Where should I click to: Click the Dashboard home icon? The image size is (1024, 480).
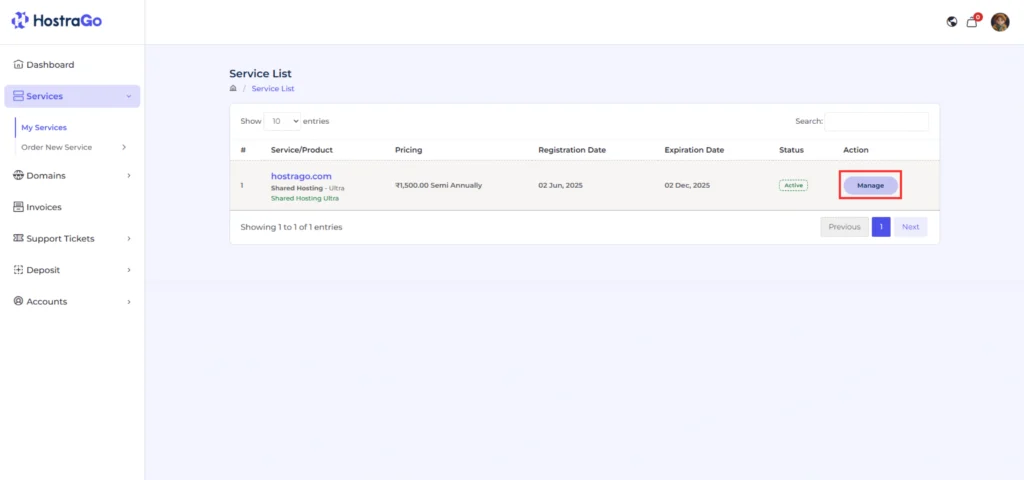pyautogui.click(x=18, y=65)
